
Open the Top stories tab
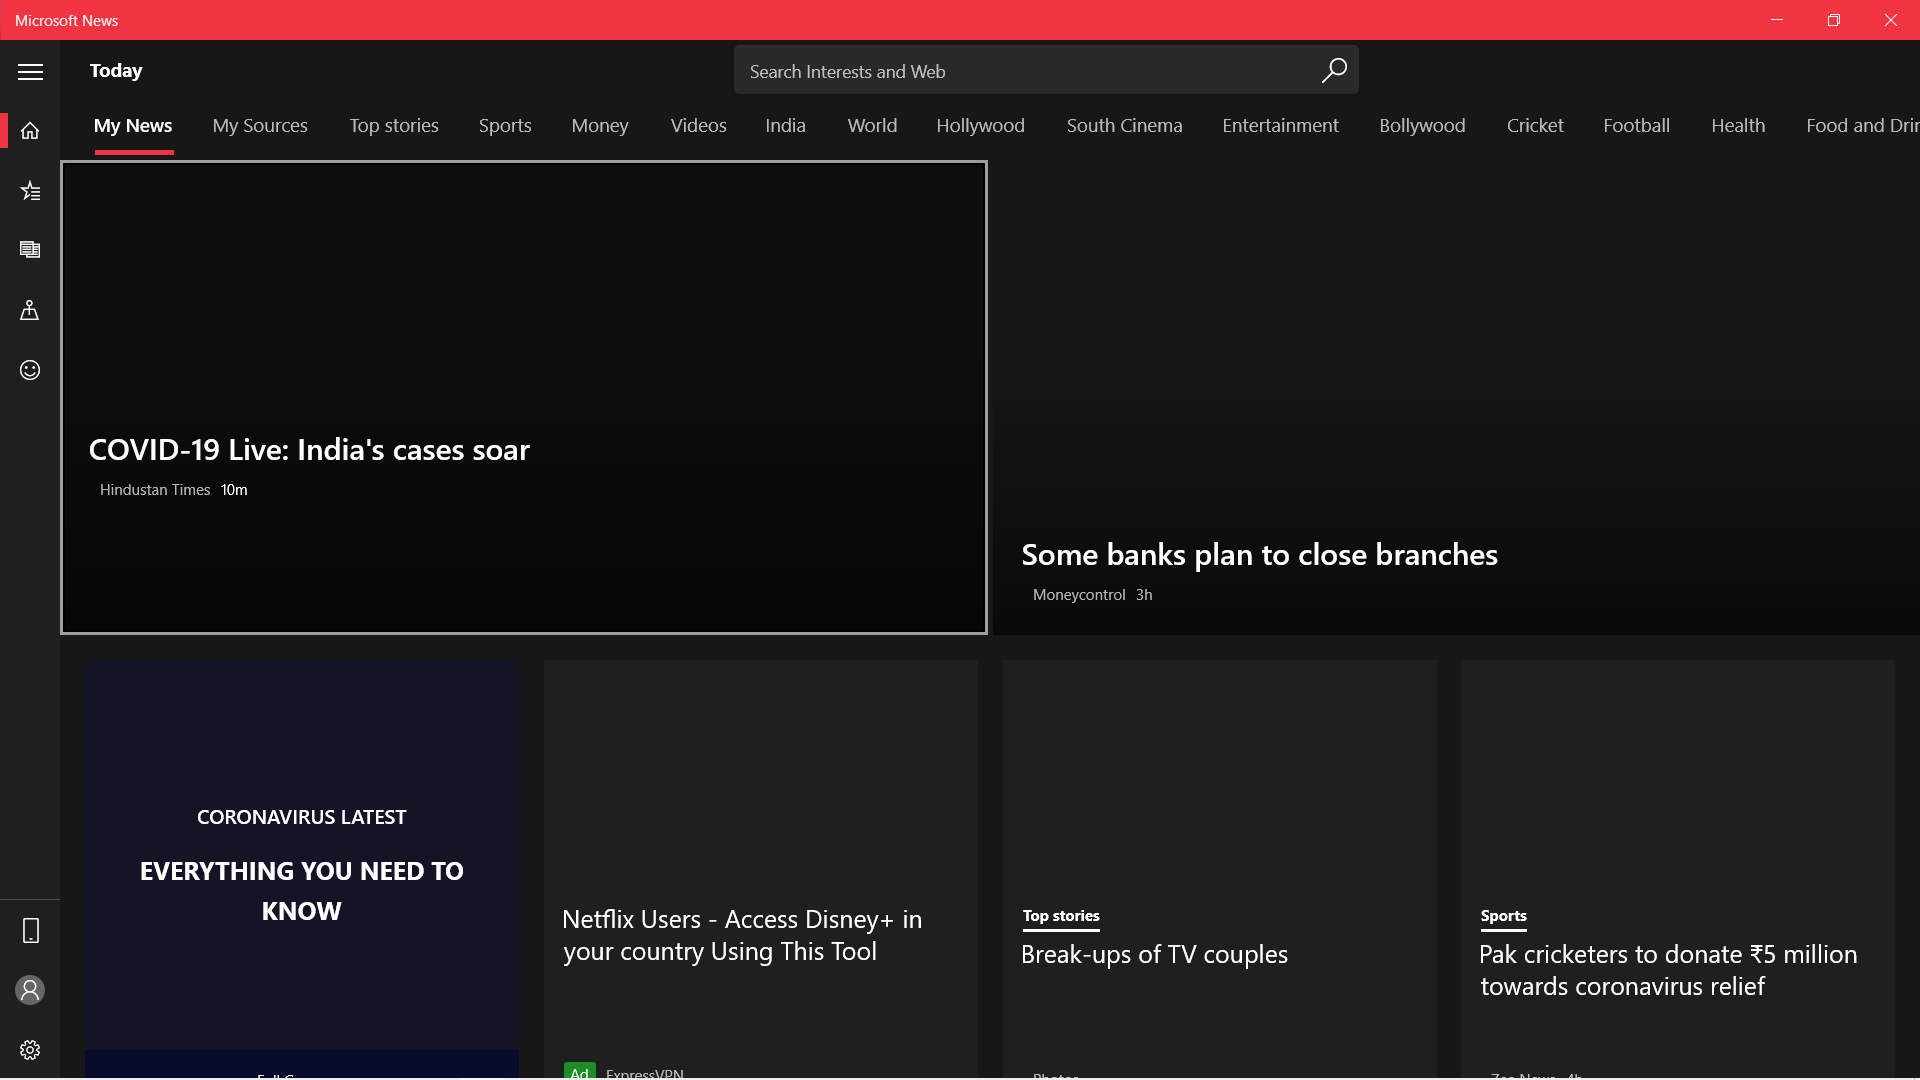pos(393,125)
